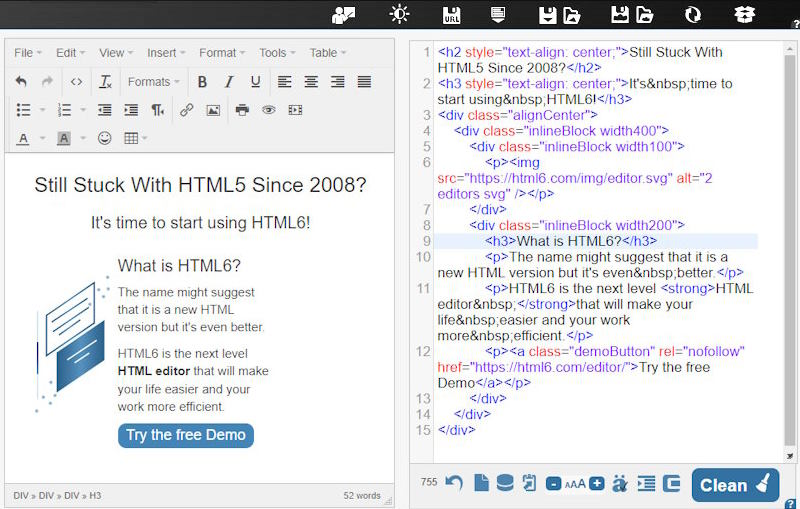
Task: Click the increase indent icon
Action: point(131,110)
